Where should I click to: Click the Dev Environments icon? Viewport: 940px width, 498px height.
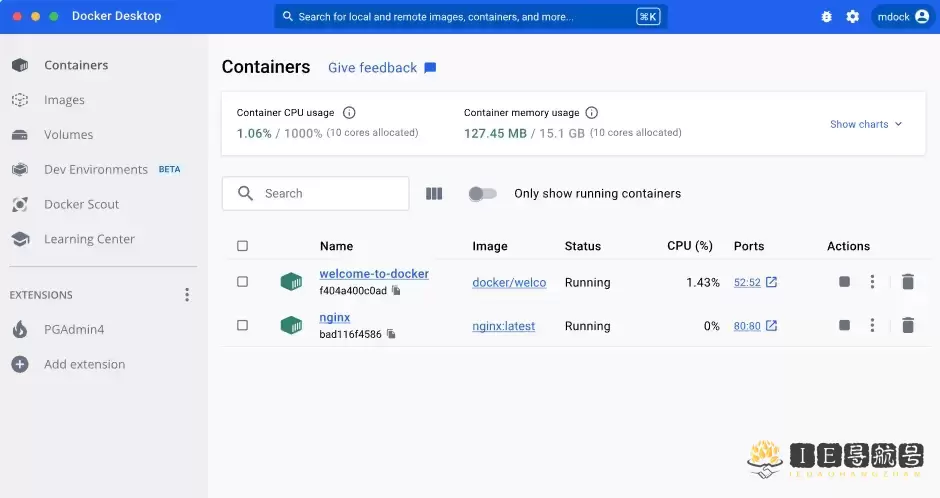click(20, 170)
